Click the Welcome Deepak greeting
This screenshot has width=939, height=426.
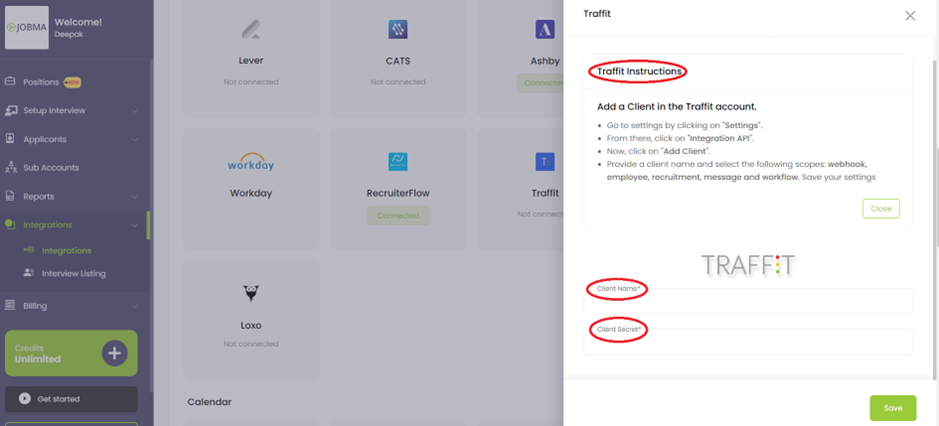(x=78, y=28)
